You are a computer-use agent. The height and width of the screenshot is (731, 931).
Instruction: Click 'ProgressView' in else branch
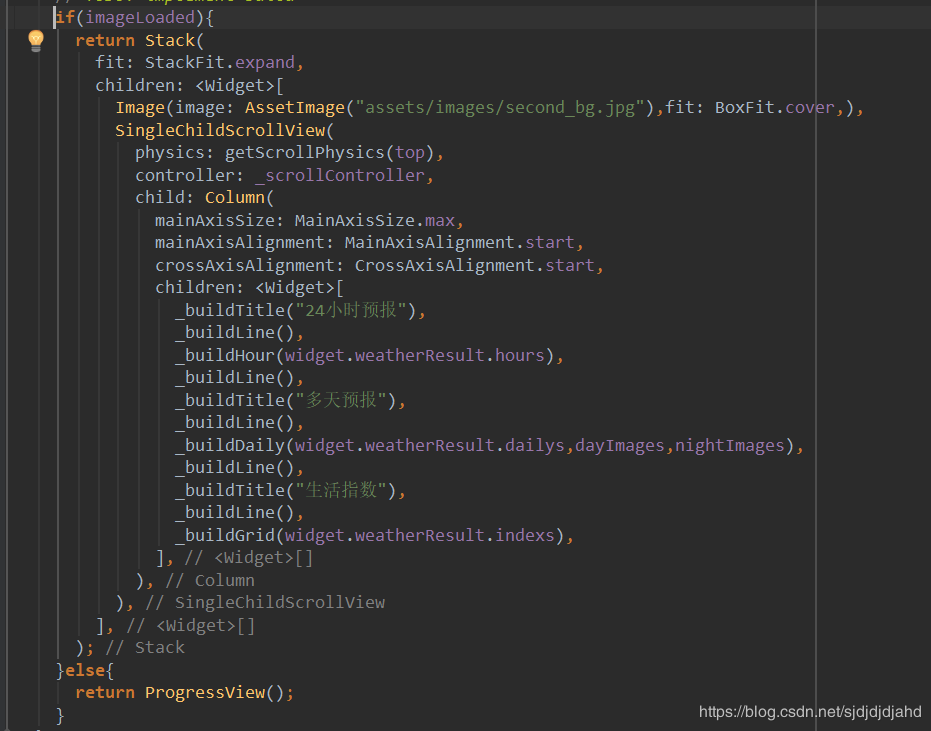tap(205, 692)
